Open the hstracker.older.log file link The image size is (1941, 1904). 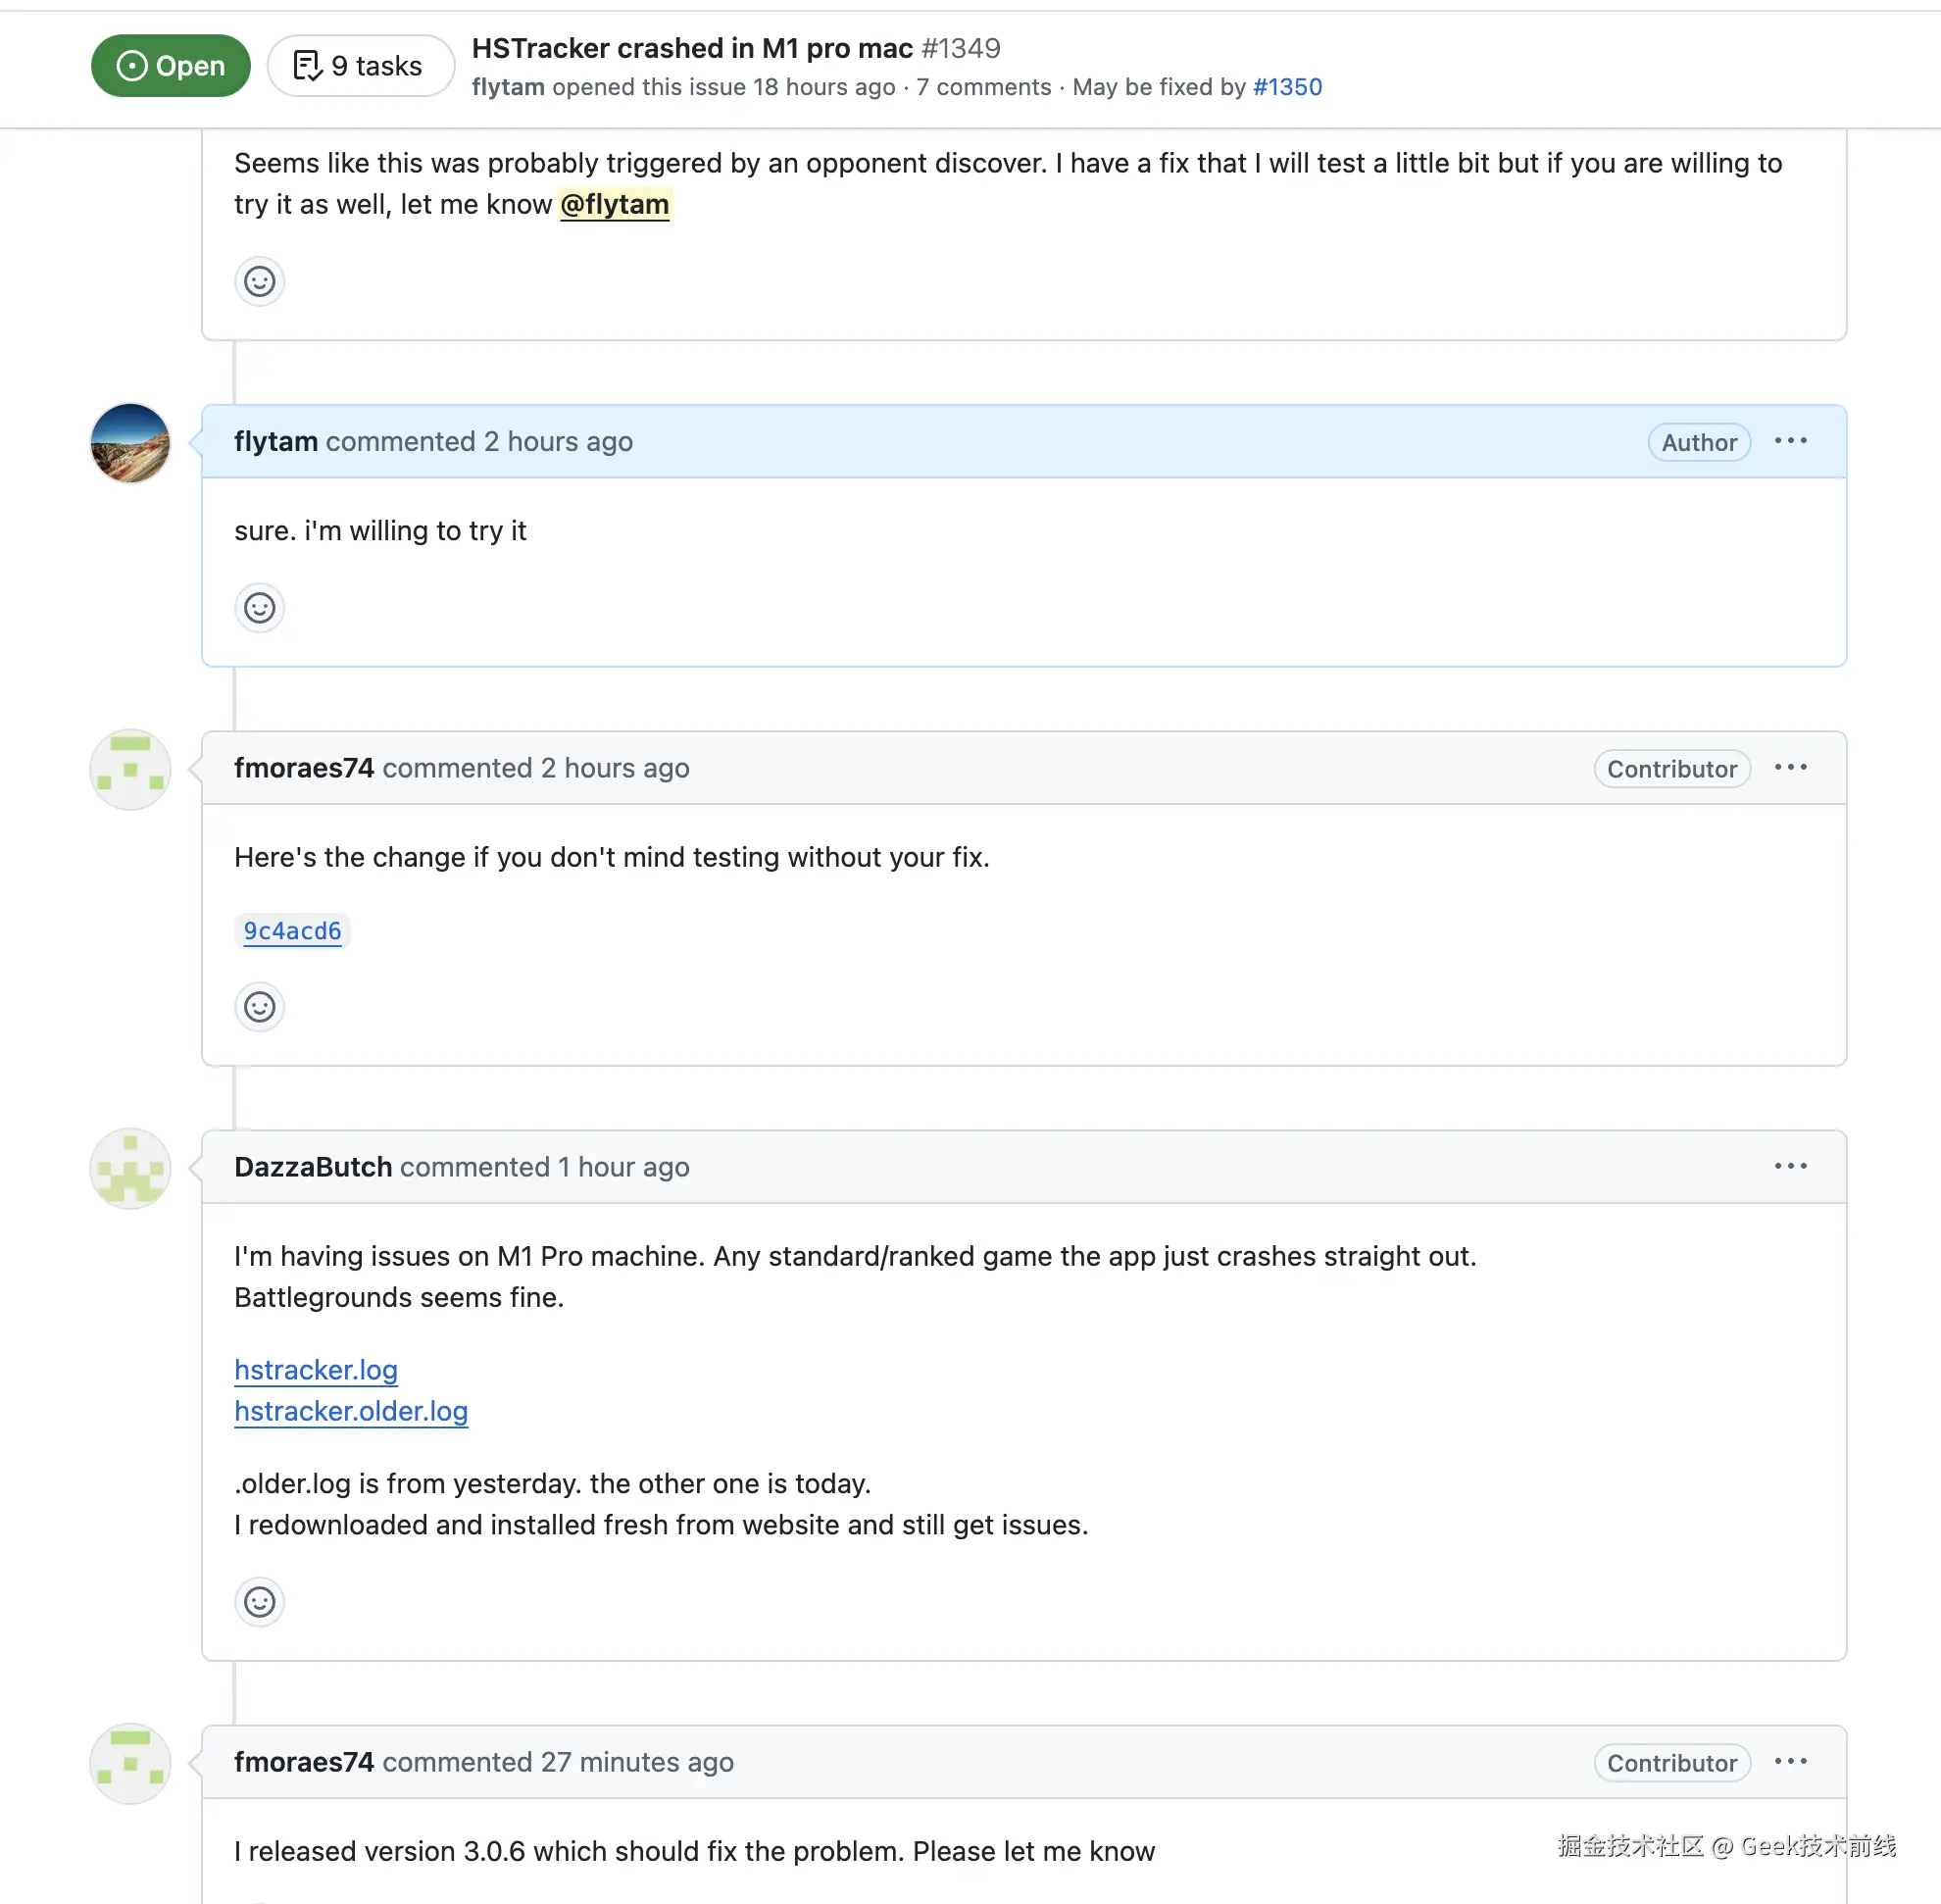350,1411
